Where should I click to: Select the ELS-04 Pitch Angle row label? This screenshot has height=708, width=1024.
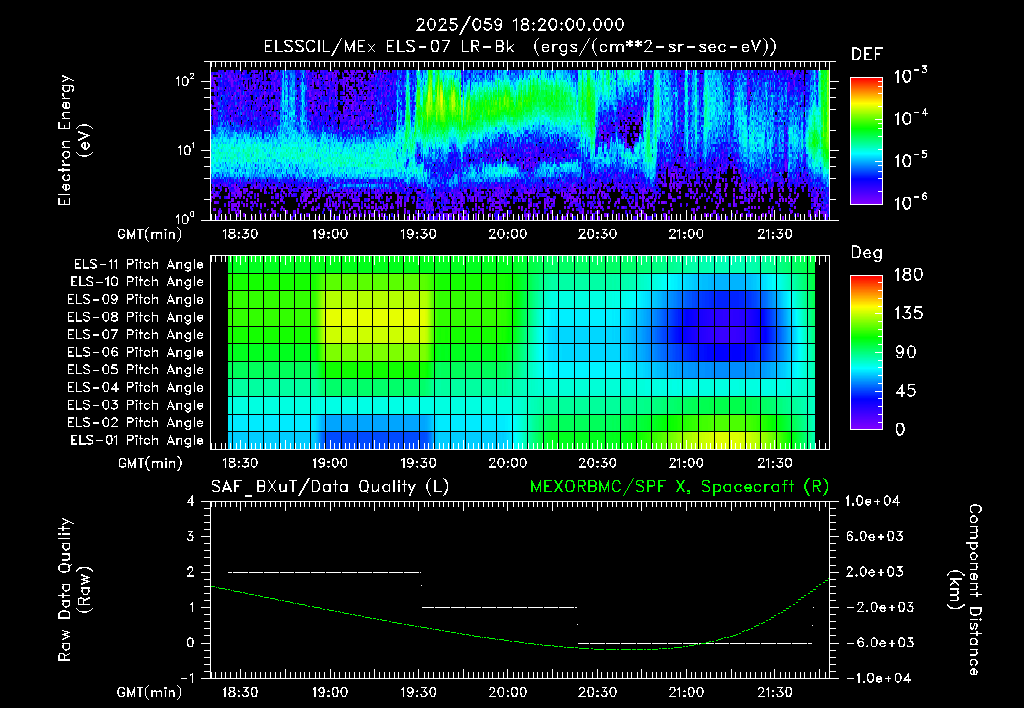click(x=136, y=388)
